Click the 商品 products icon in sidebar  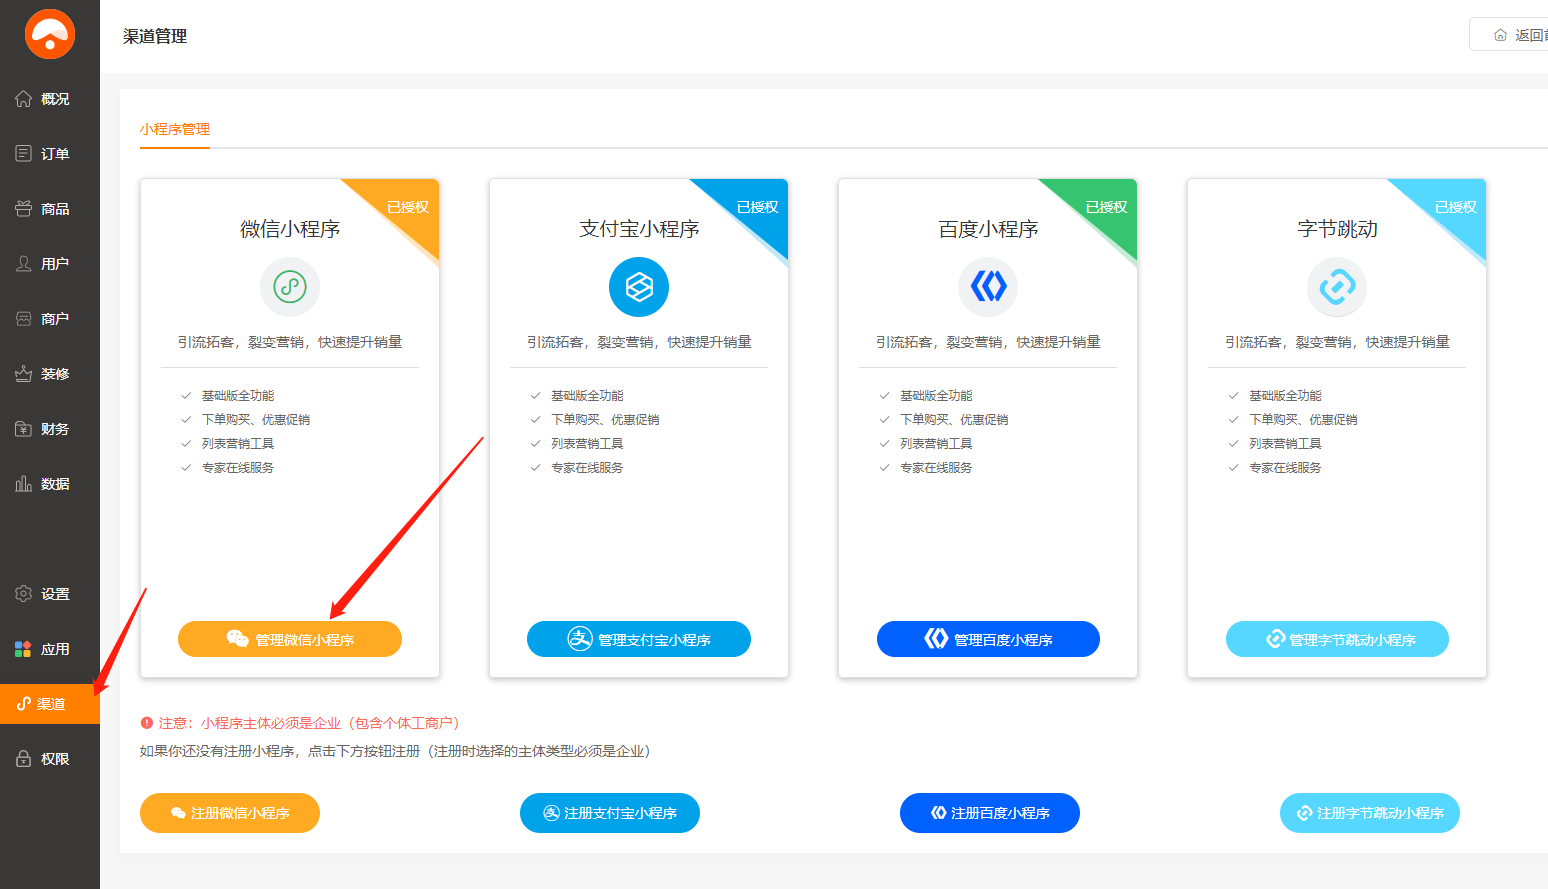(23, 209)
